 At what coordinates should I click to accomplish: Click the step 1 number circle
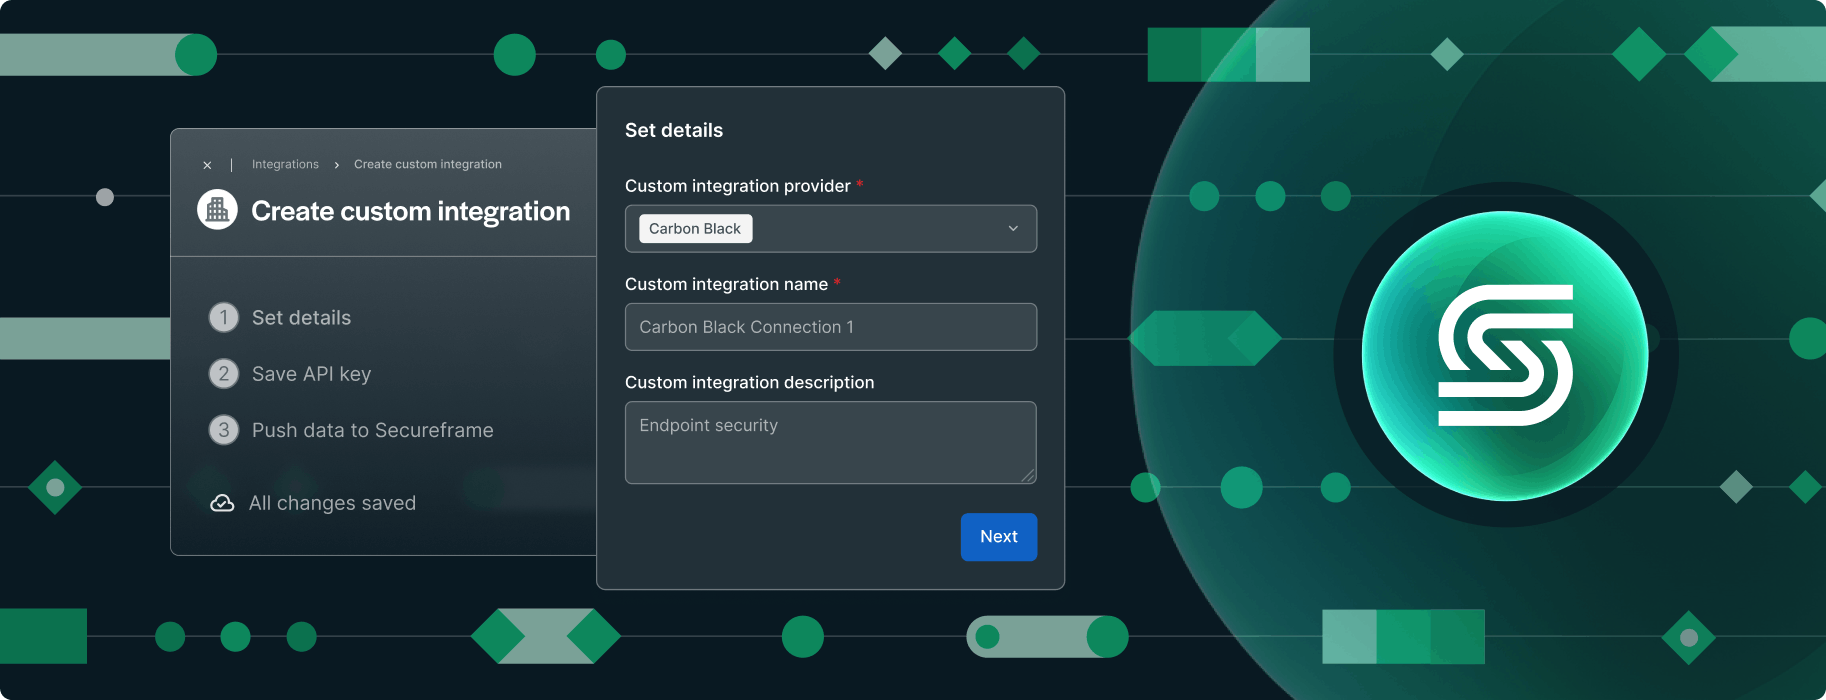[224, 318]
